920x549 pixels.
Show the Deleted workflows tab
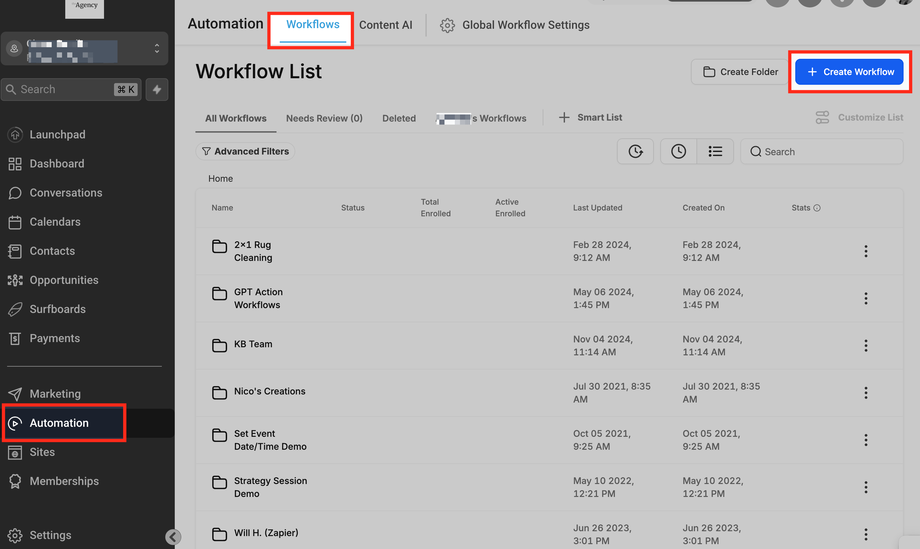click(399, 118)
